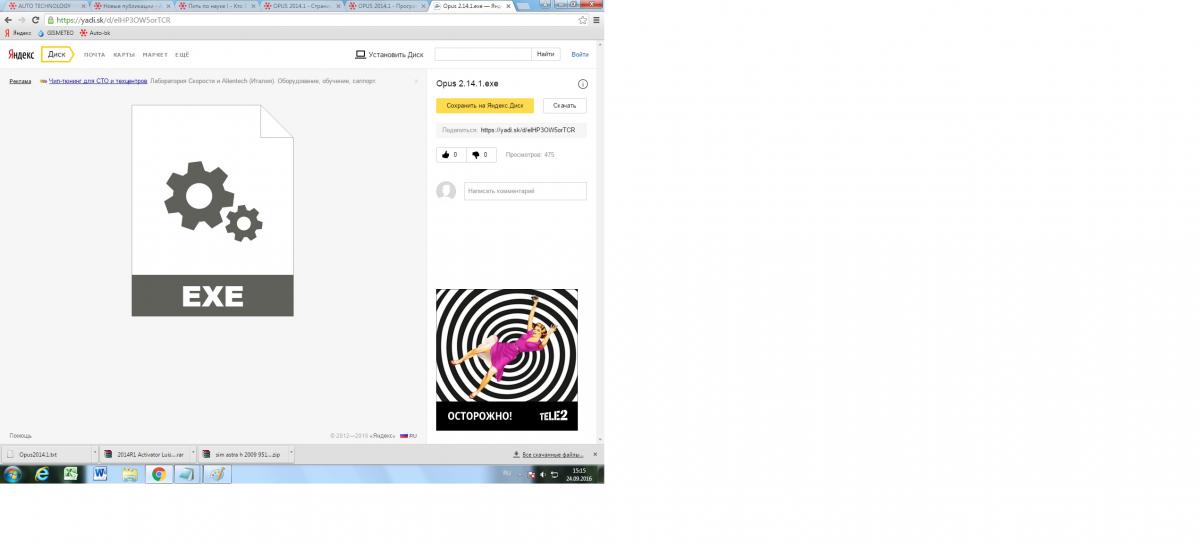Screen dimensions: 1200x544
Task: Click the Написать комментарий field
Action: click(525, 191)
